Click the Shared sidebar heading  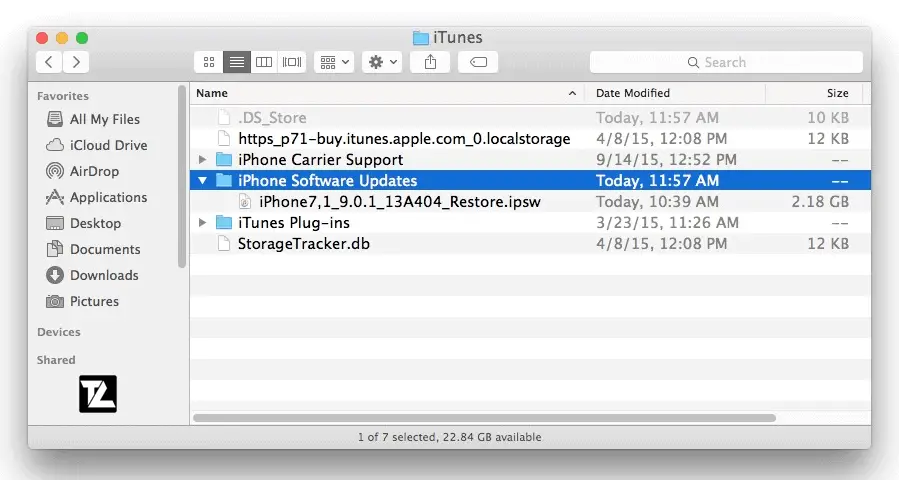point(56,360)
